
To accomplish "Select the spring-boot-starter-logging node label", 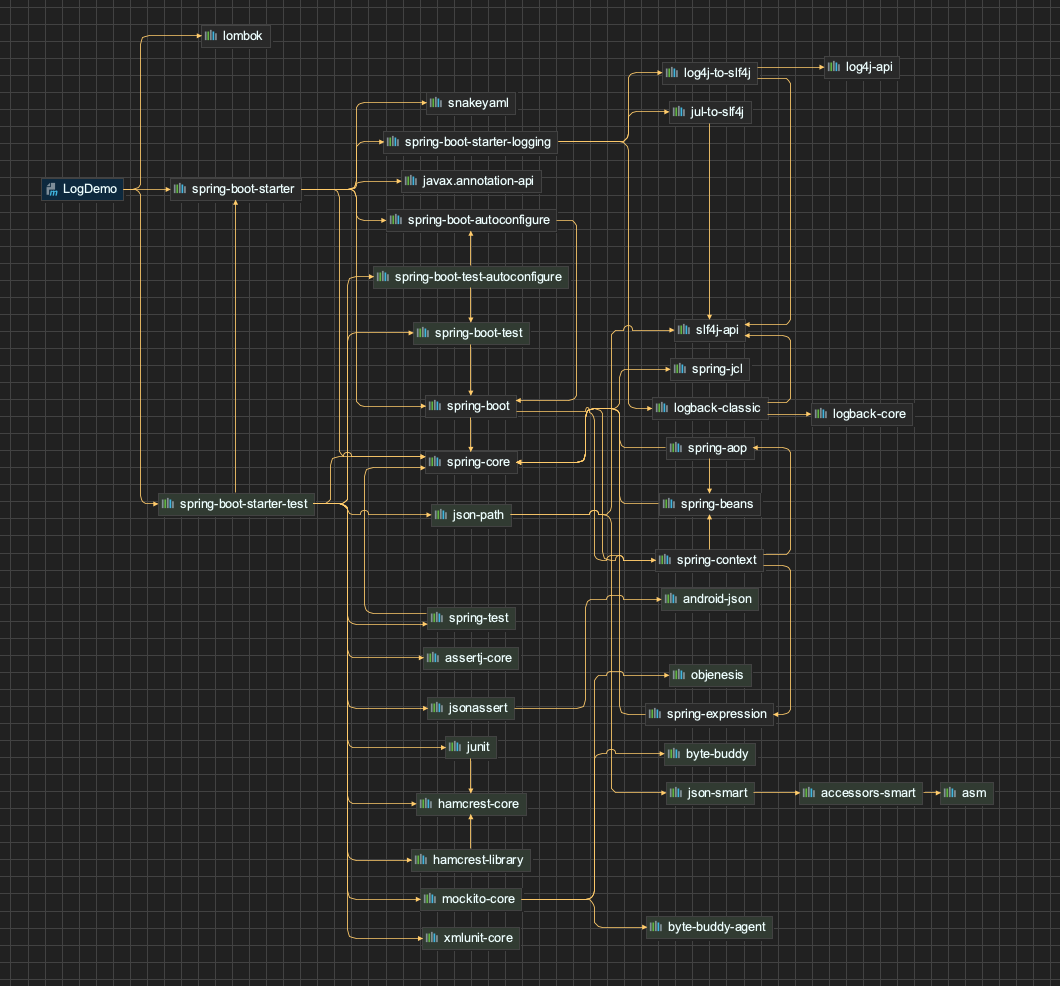I will [x=478, y=142].
